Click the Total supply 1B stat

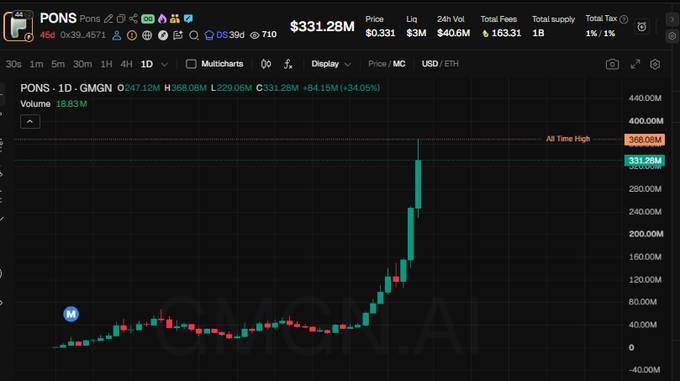pos(553,26)
